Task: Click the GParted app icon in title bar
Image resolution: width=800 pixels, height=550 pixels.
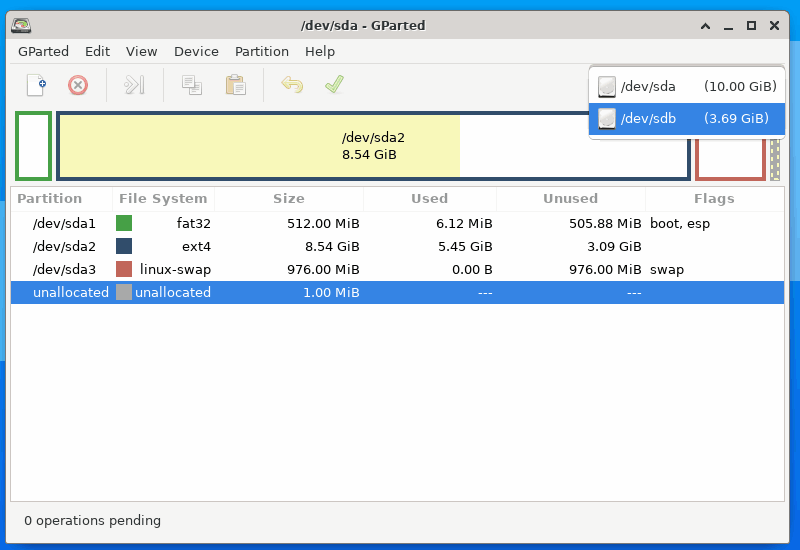Action: 21,25
